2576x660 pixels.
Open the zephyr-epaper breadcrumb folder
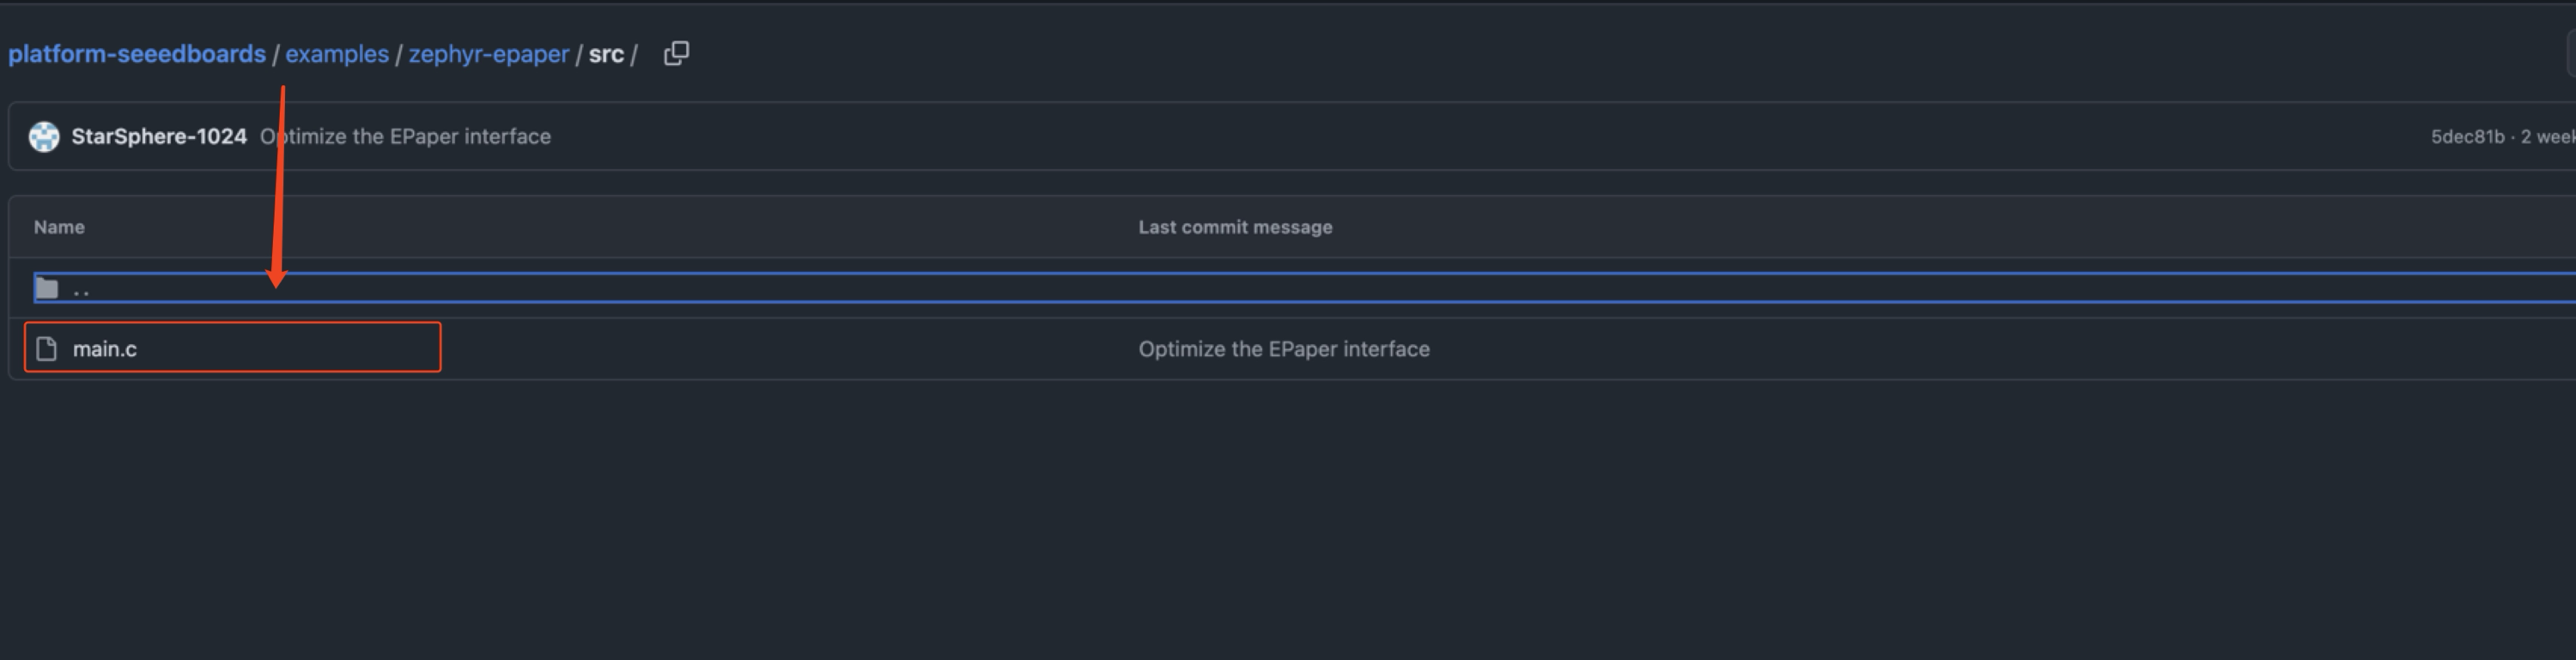488,54
